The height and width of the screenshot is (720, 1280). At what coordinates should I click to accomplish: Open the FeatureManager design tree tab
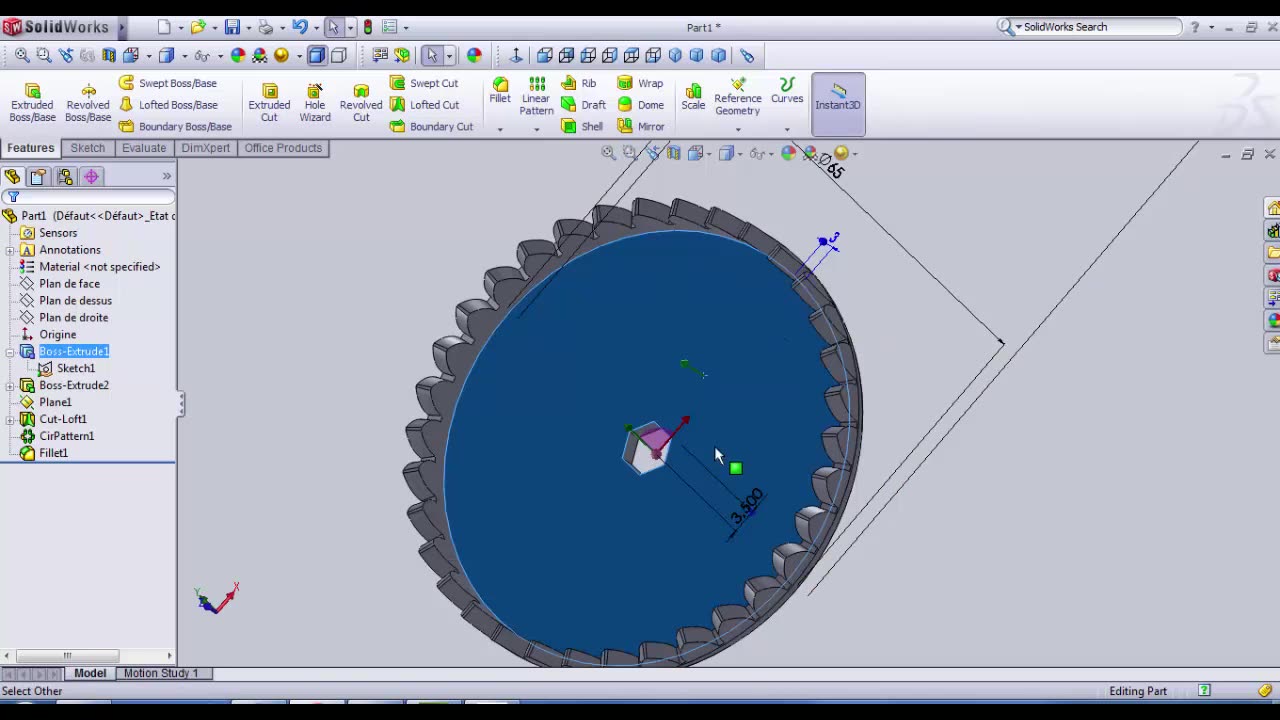pyautogui.click(x=12, y=177)
